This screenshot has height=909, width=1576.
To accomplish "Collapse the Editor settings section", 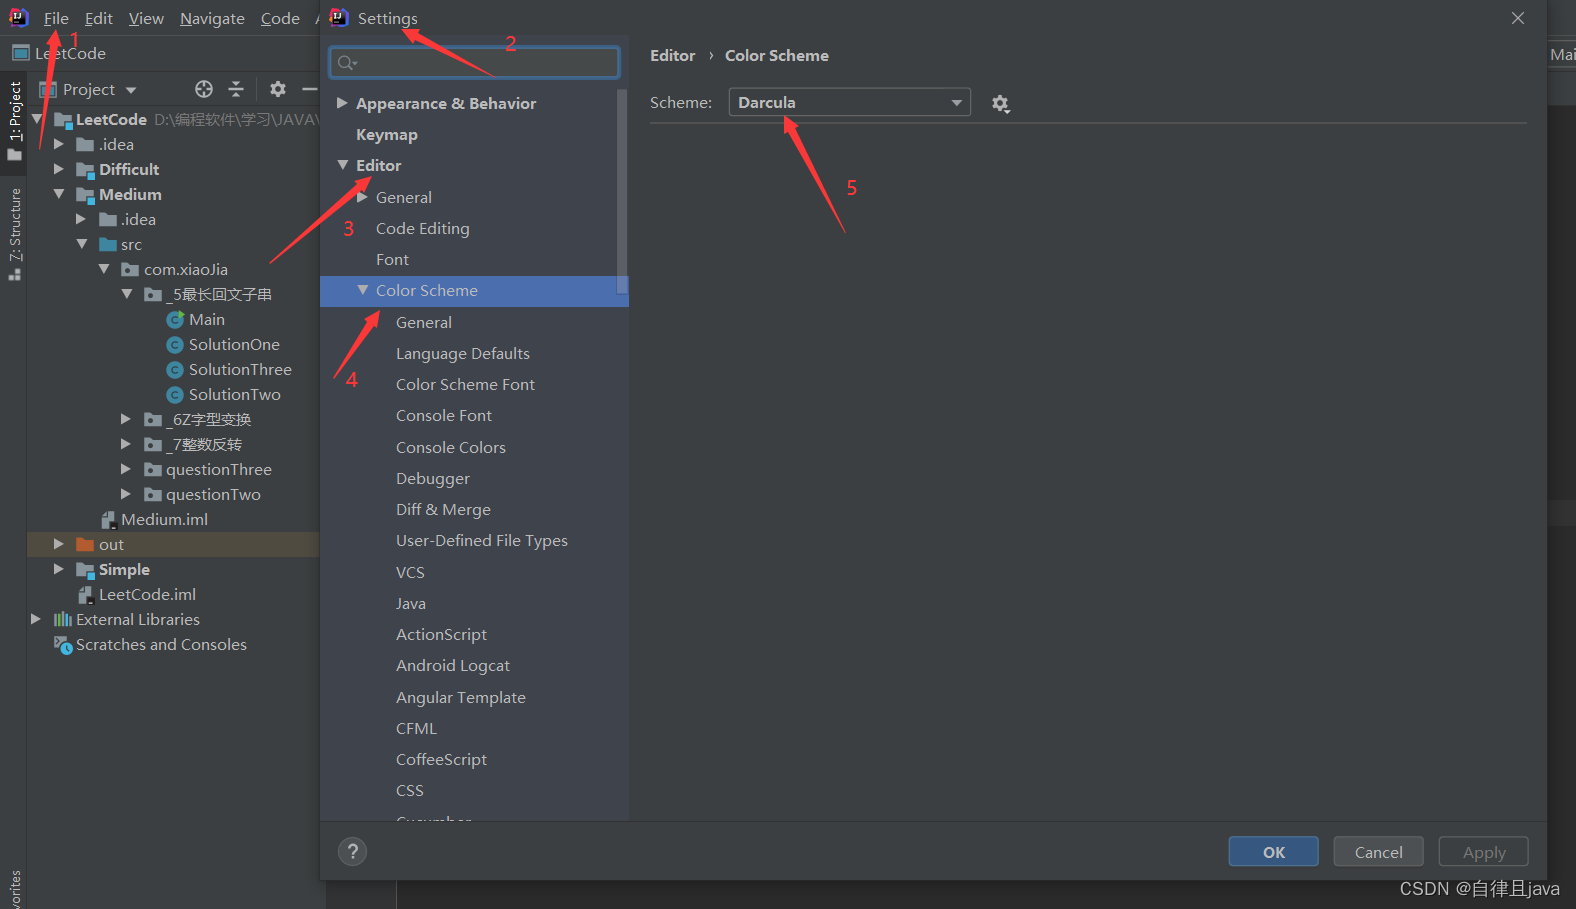I will click(342, 165).
